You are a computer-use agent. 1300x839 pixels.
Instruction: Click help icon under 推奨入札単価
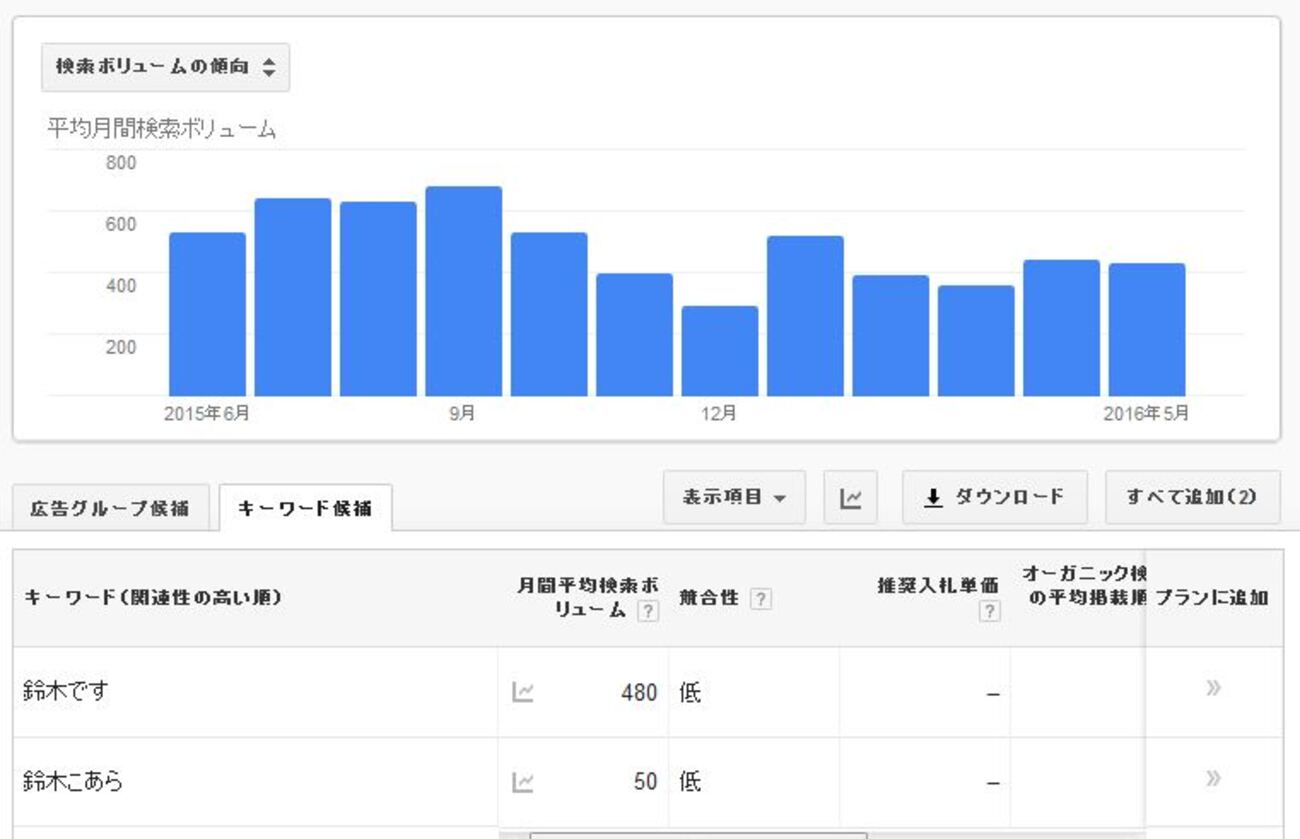click(989, 612)
